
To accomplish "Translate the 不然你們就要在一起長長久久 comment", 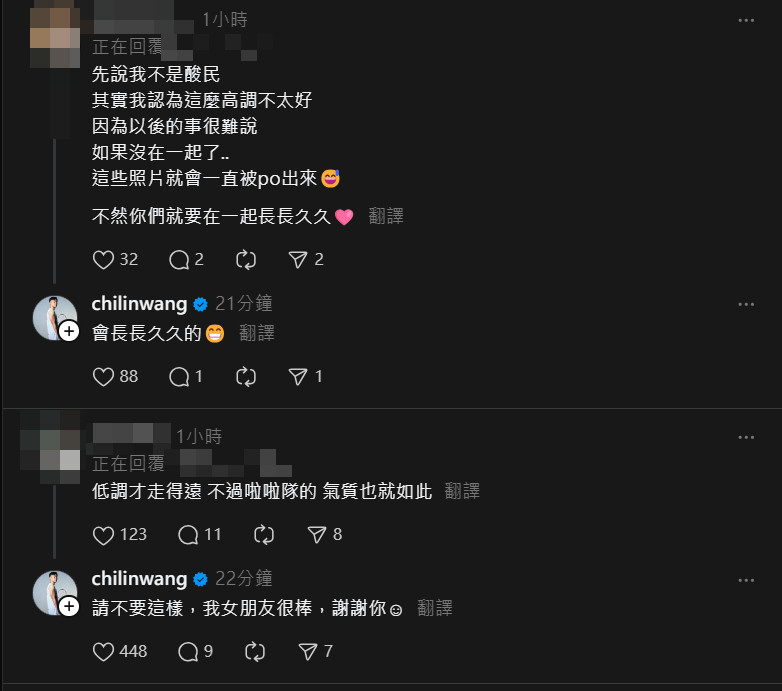I will pyautogui.click(x=386, y=216).
